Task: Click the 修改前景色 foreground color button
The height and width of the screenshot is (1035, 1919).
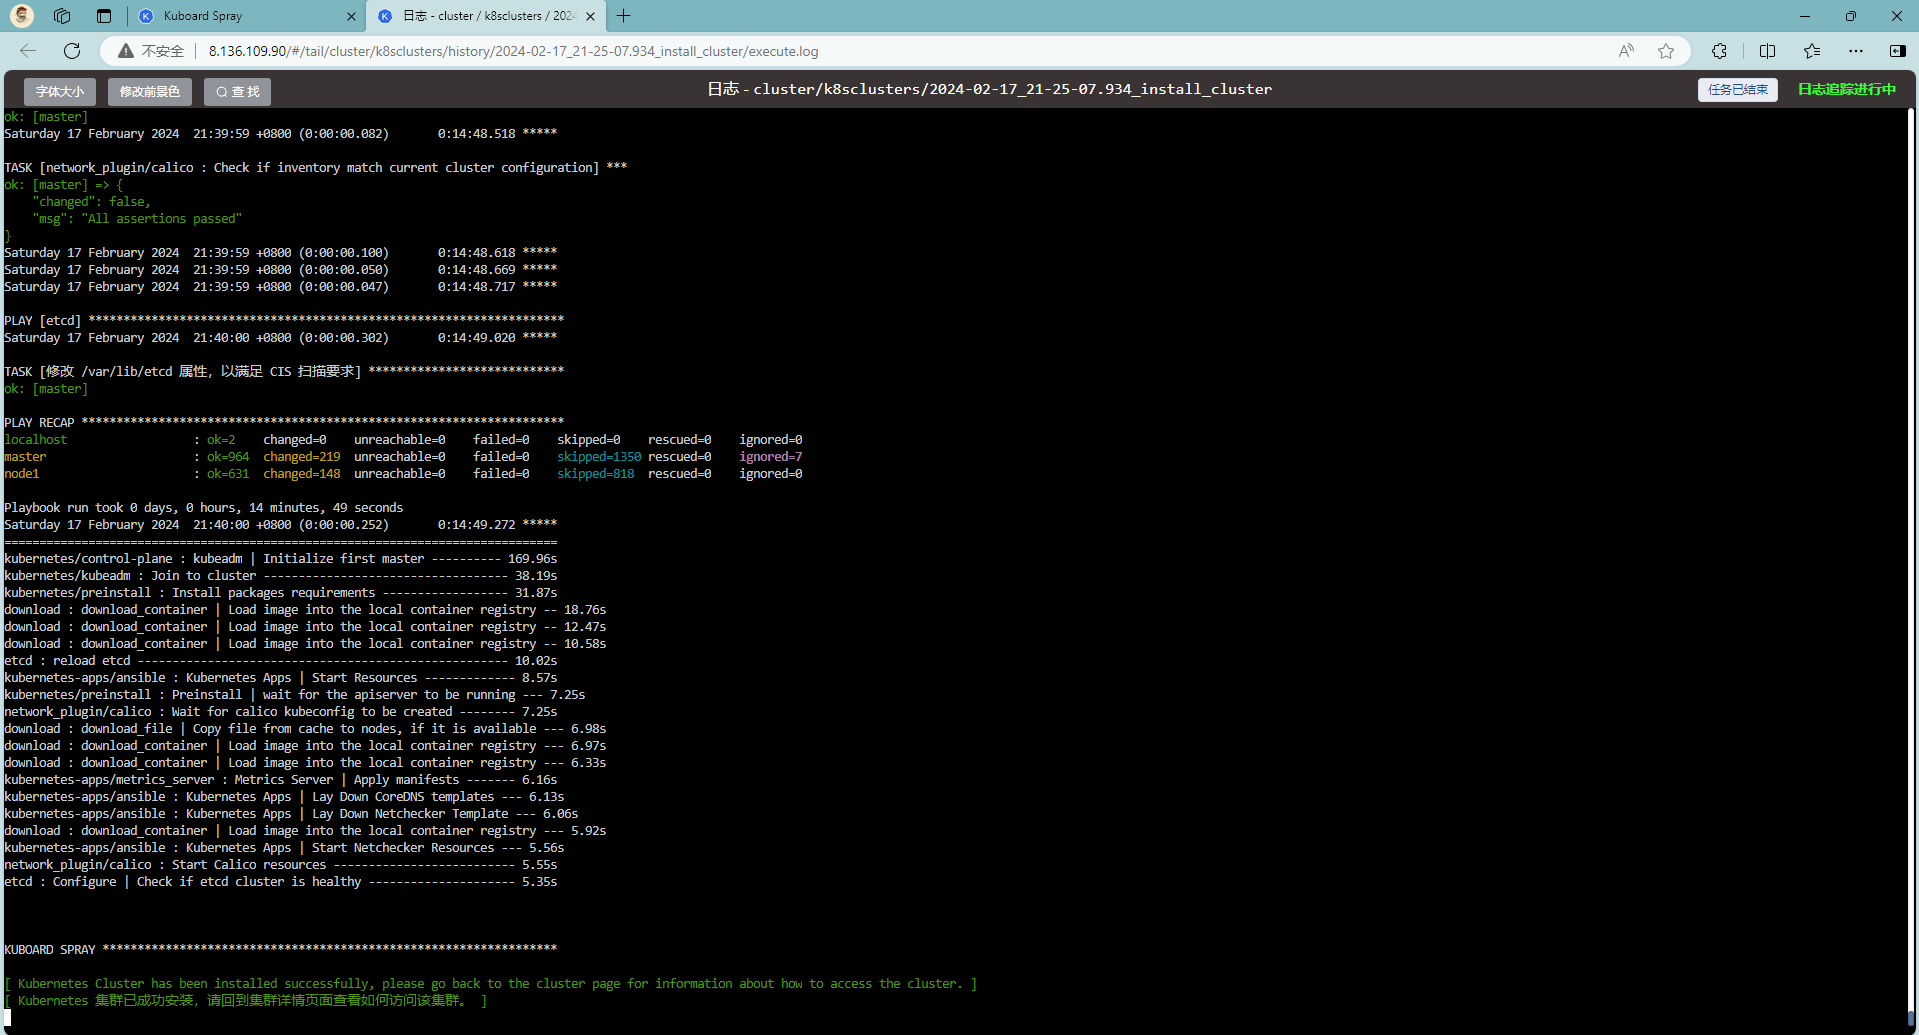Action: pos(150,92)
